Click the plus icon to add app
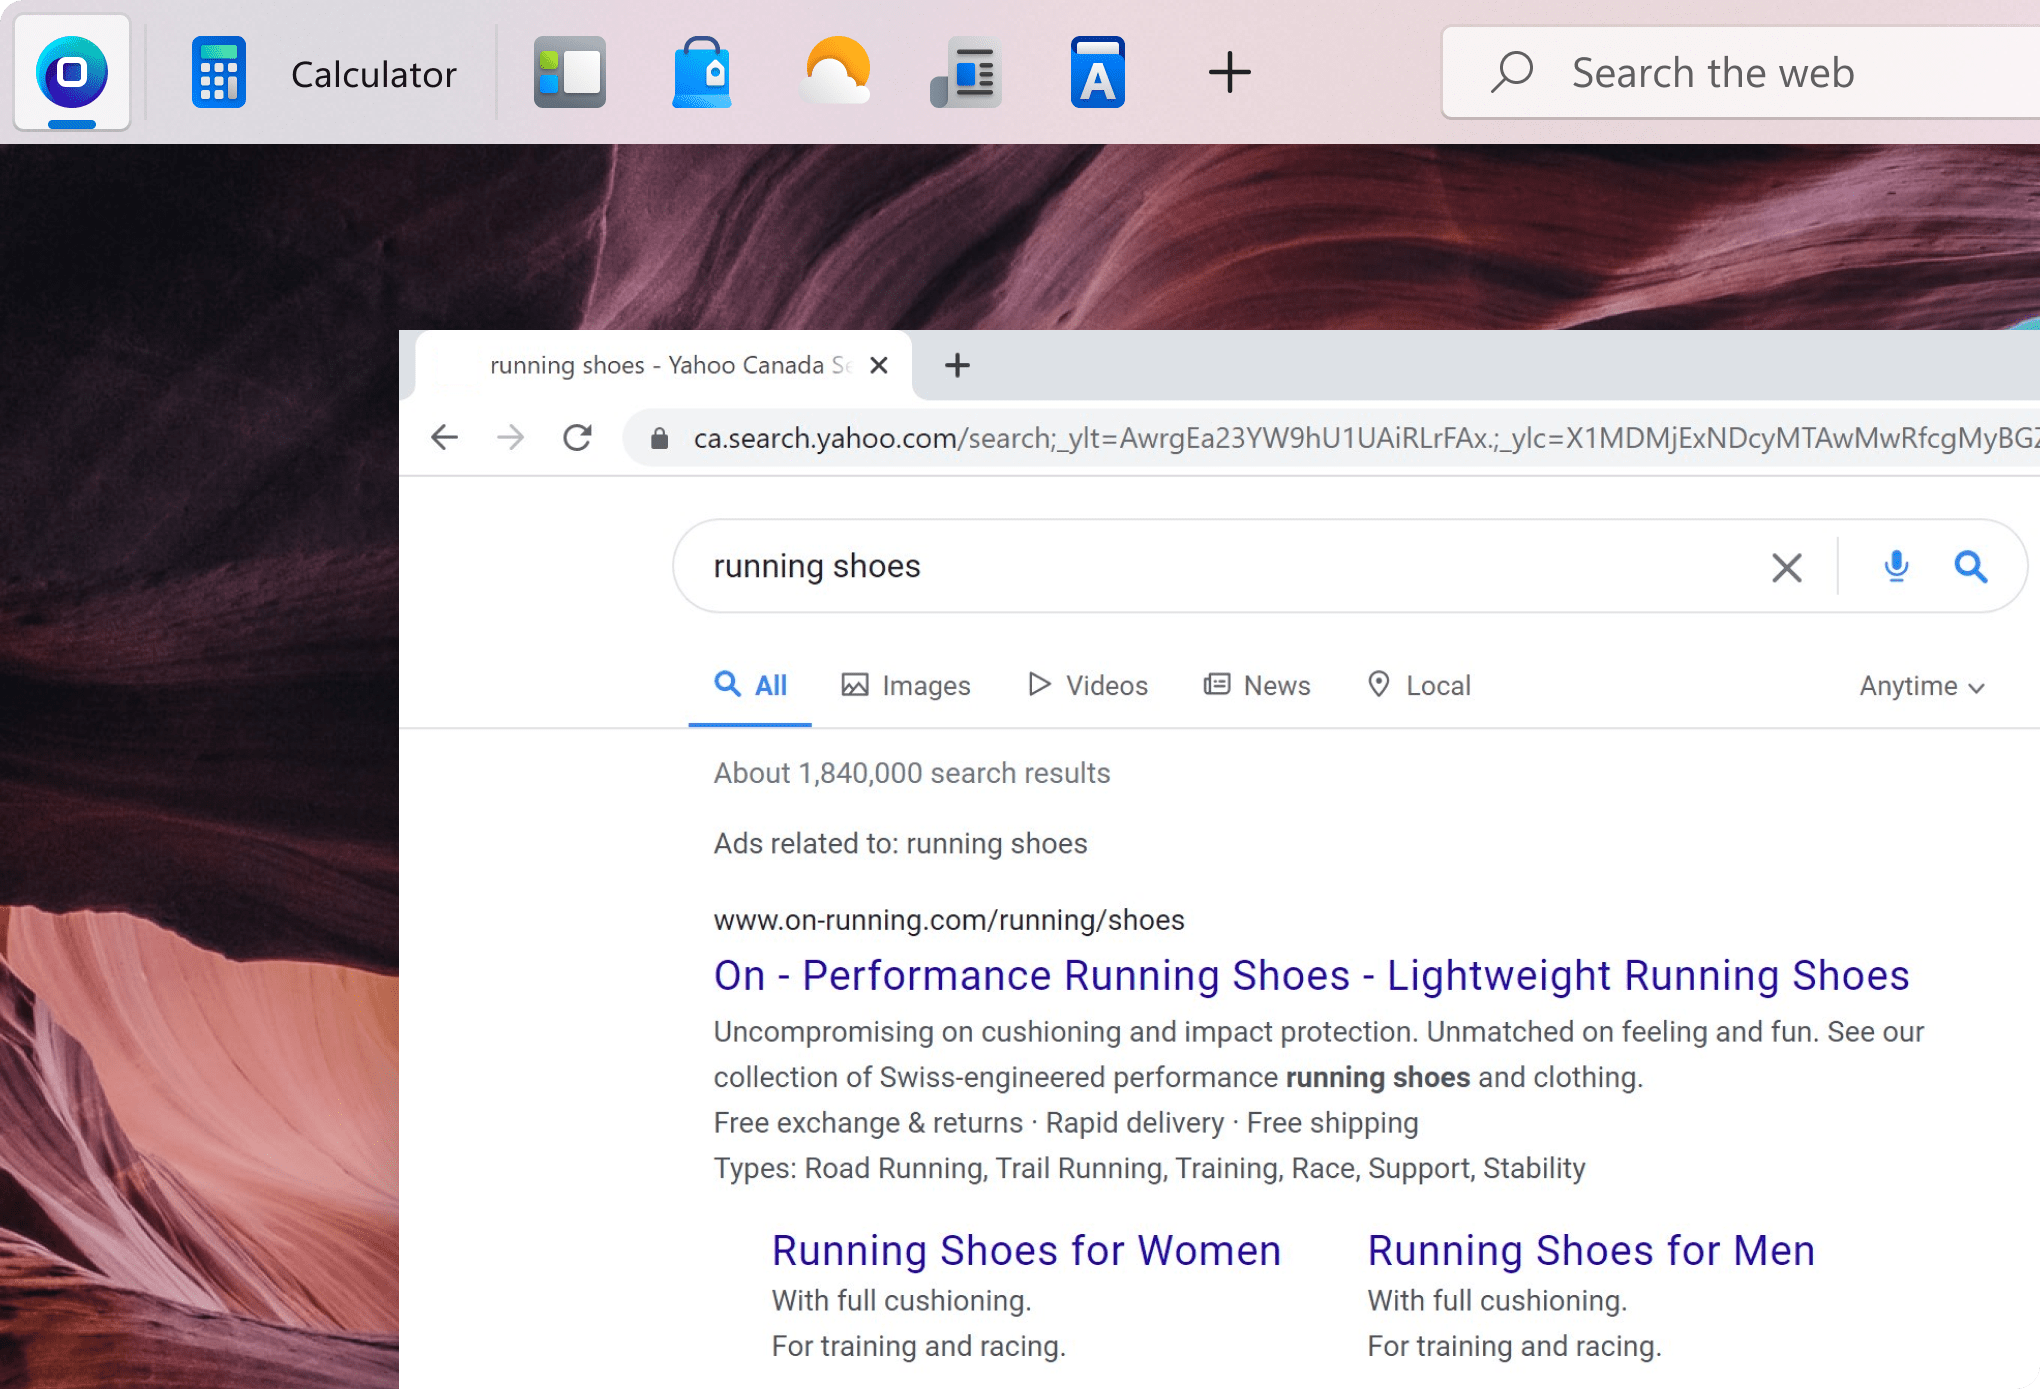This screenshot has width=2040, height=1389. tap(1229, 73)
